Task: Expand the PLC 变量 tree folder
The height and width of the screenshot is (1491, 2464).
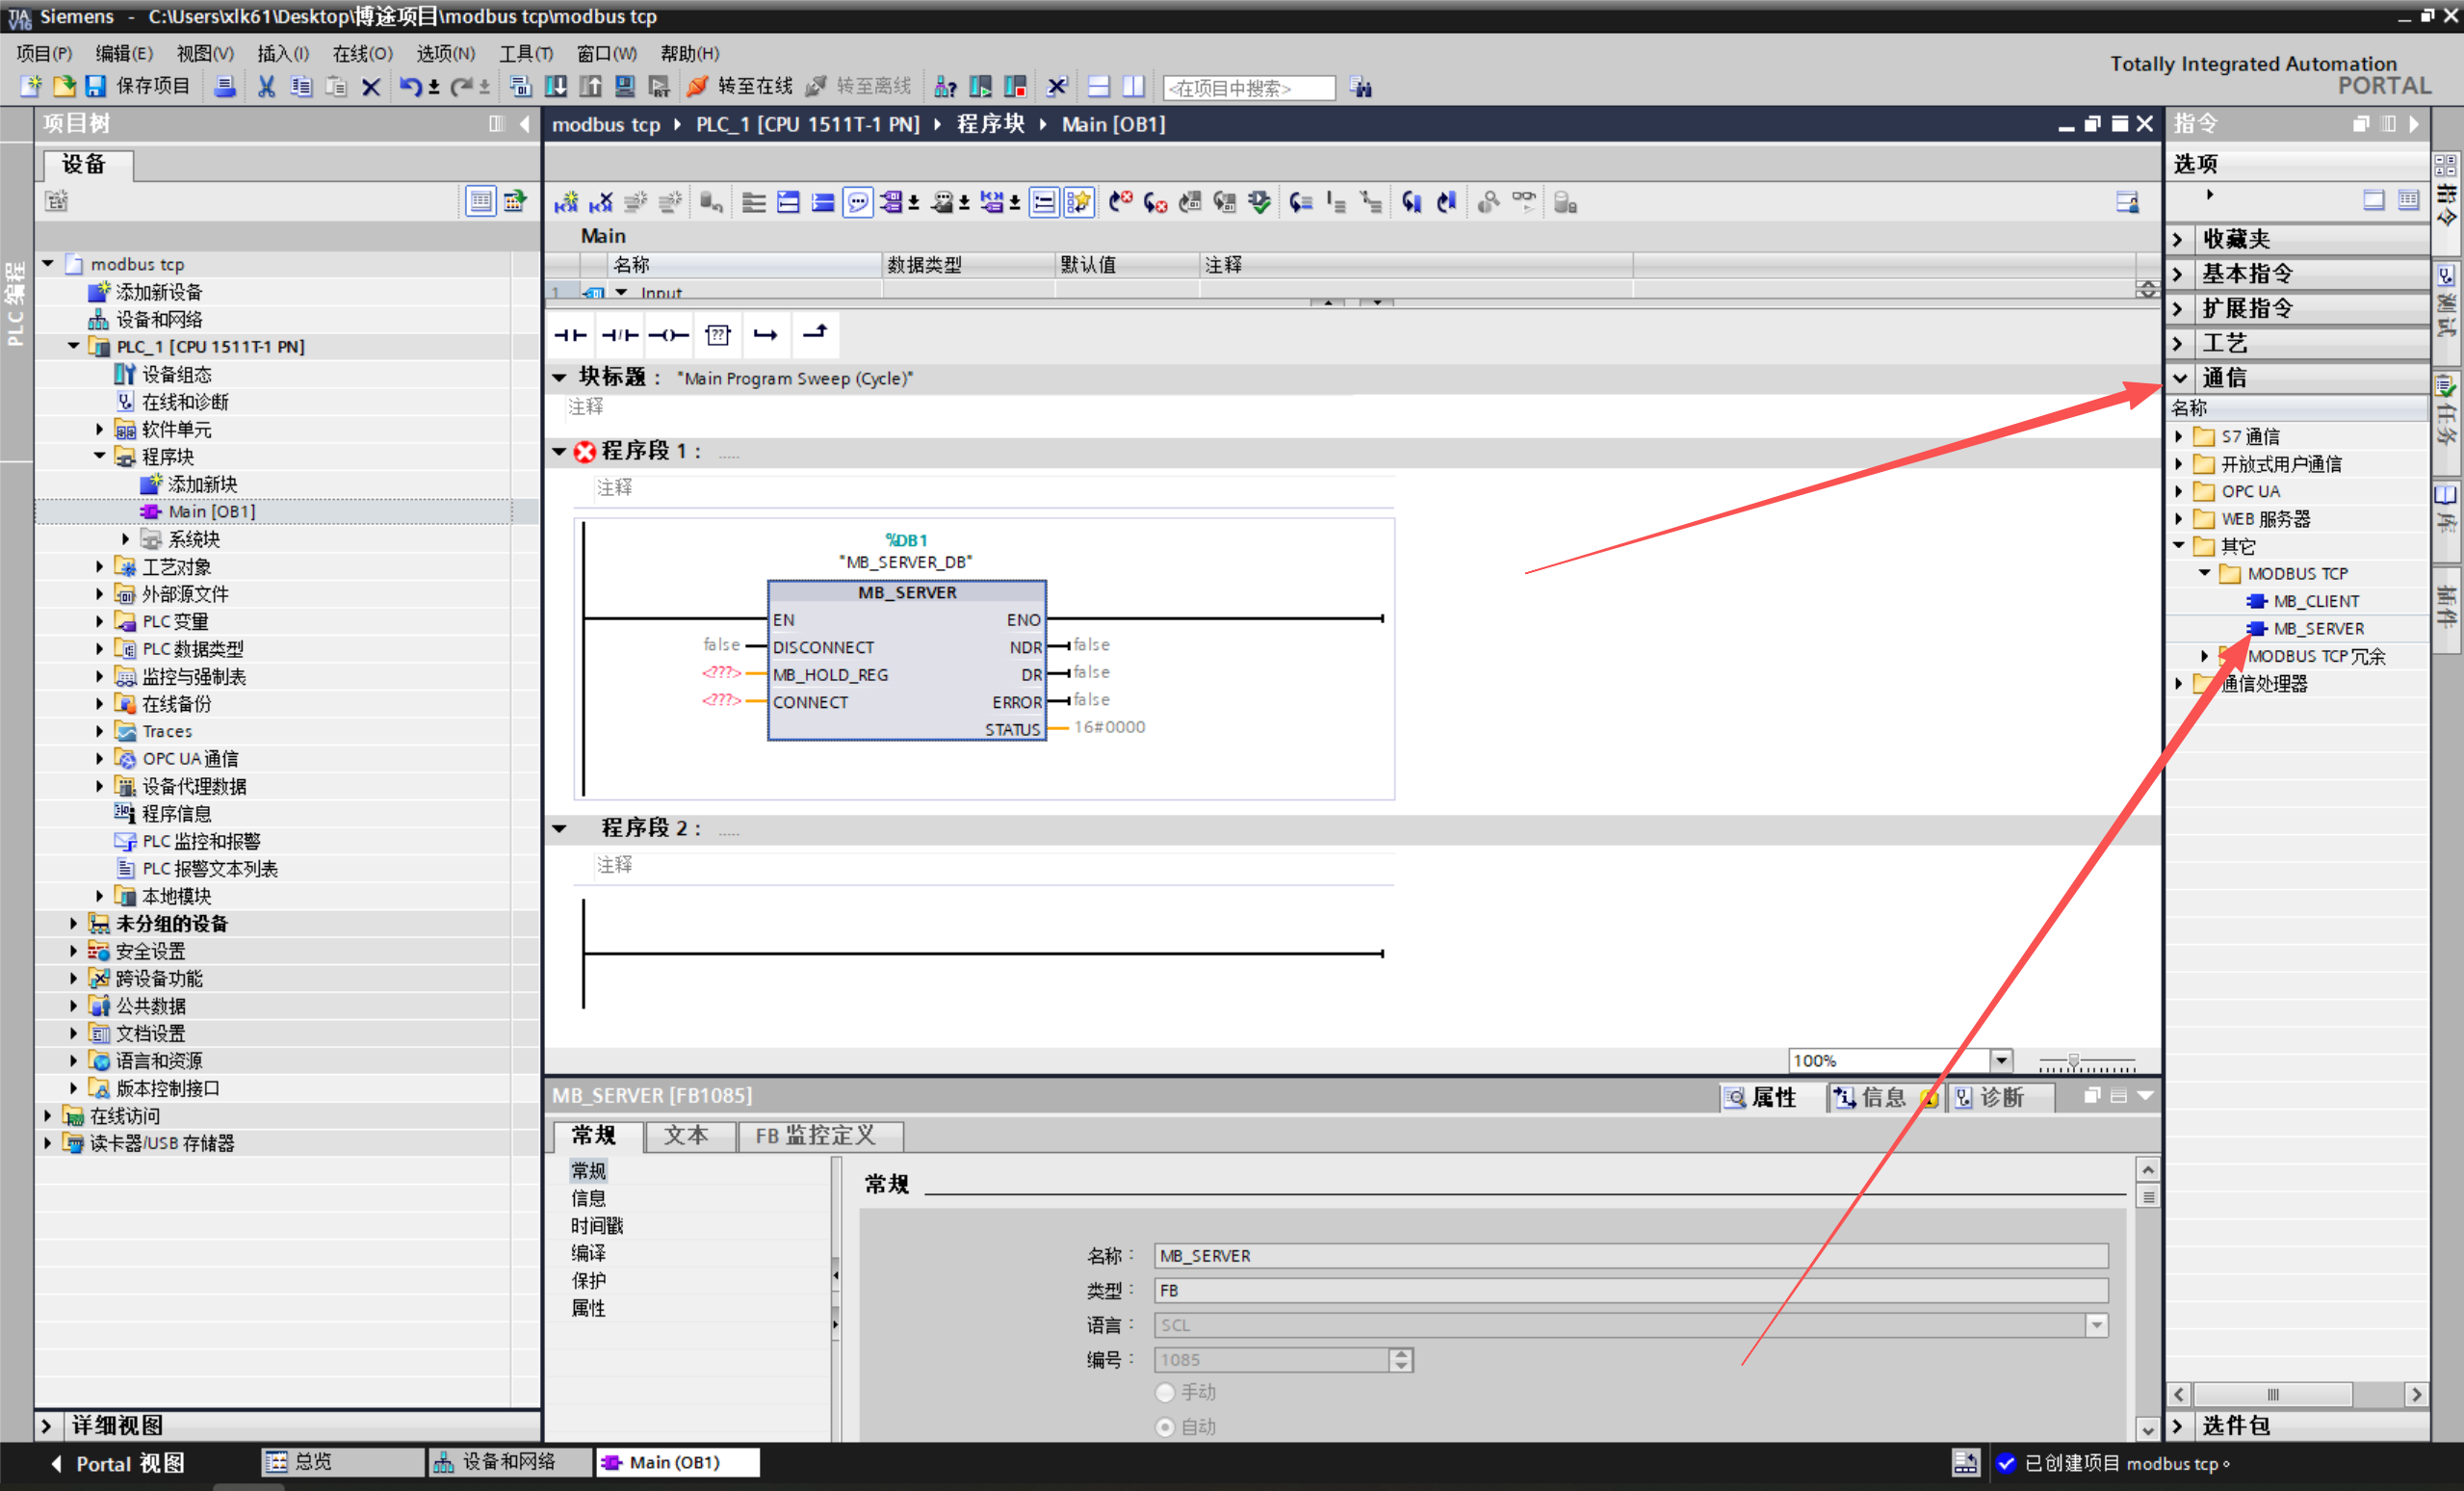Action: (x=99, y=622)
